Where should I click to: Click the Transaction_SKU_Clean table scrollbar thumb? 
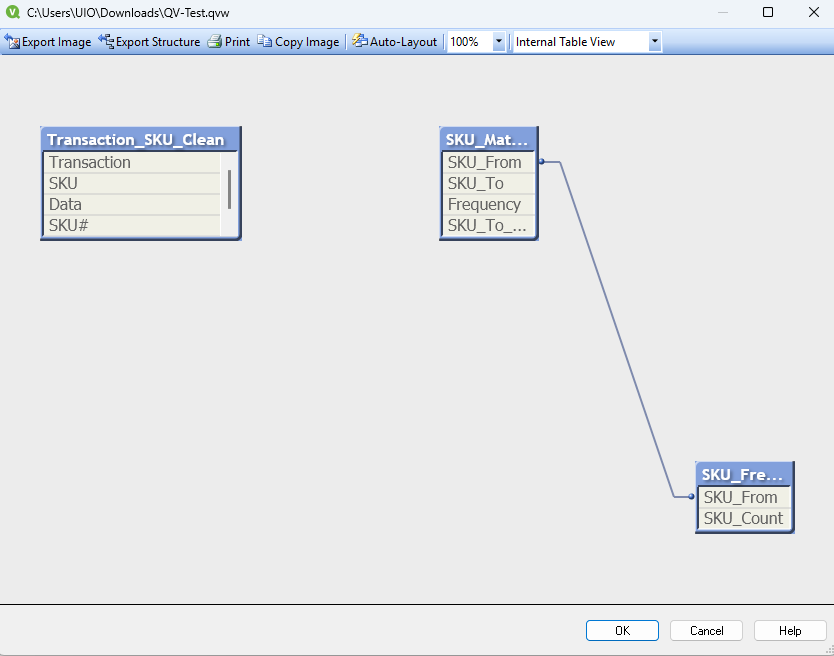click(229, 189)
